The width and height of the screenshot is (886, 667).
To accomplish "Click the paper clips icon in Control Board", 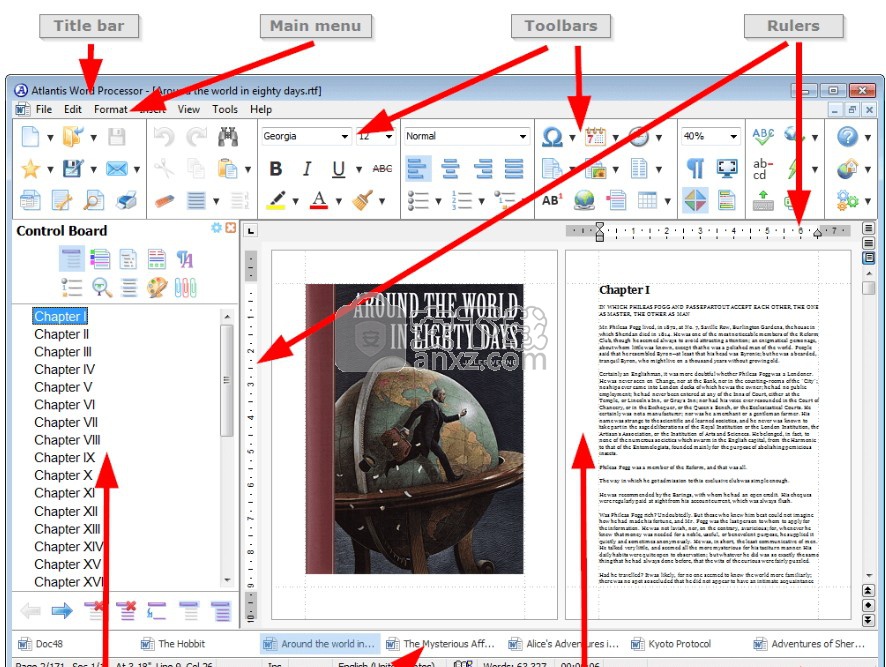I will [185, 288].
